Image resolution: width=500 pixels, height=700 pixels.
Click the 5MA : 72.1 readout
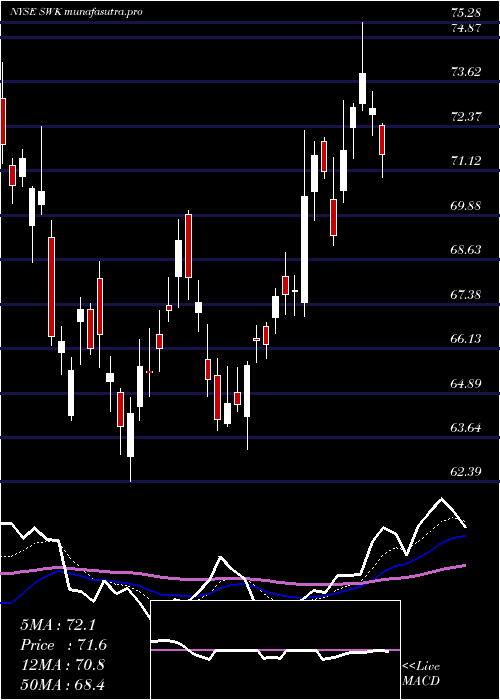(x=58, y=625)
